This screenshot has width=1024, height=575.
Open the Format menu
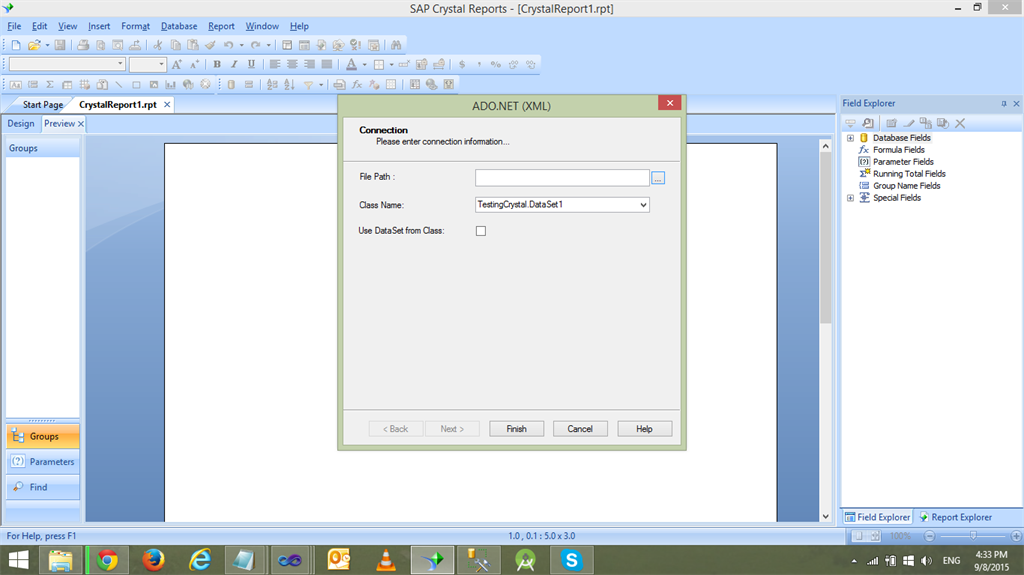(135, 26)
